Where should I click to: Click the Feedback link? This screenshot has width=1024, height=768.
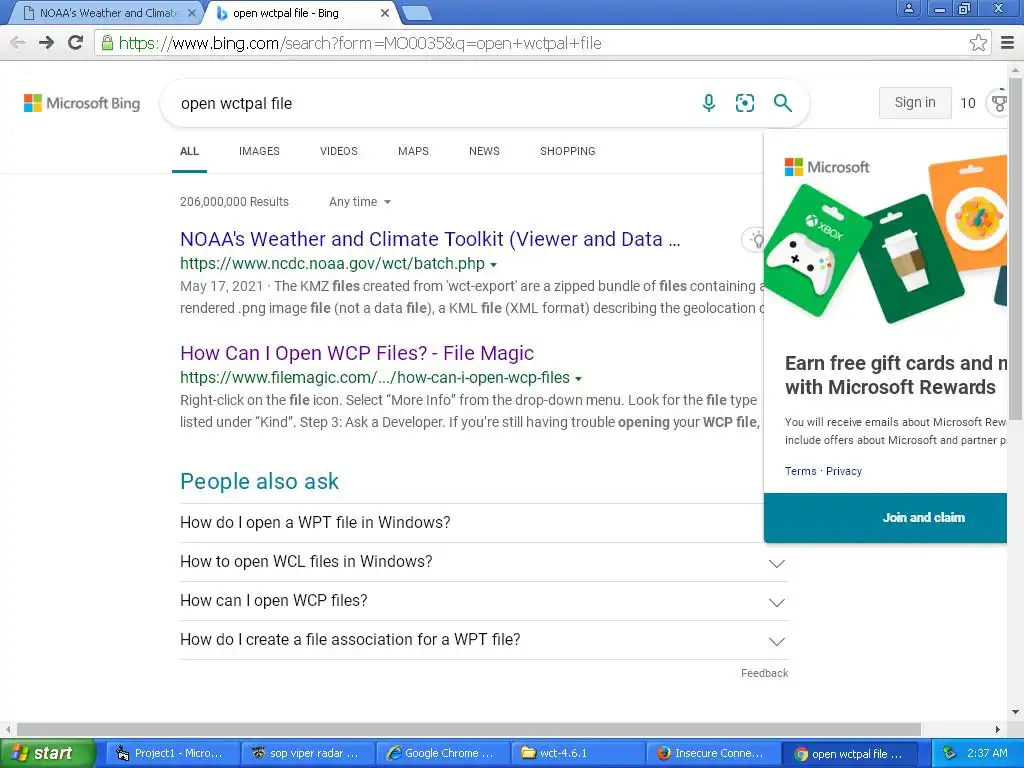click(x=764, y=673)
